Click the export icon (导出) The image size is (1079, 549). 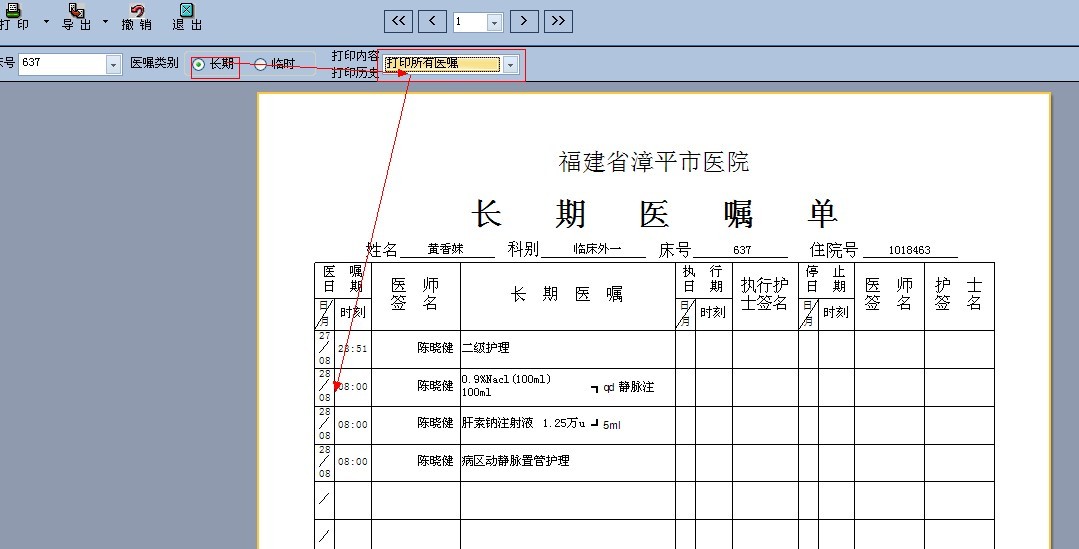click(x=76, y=10)
